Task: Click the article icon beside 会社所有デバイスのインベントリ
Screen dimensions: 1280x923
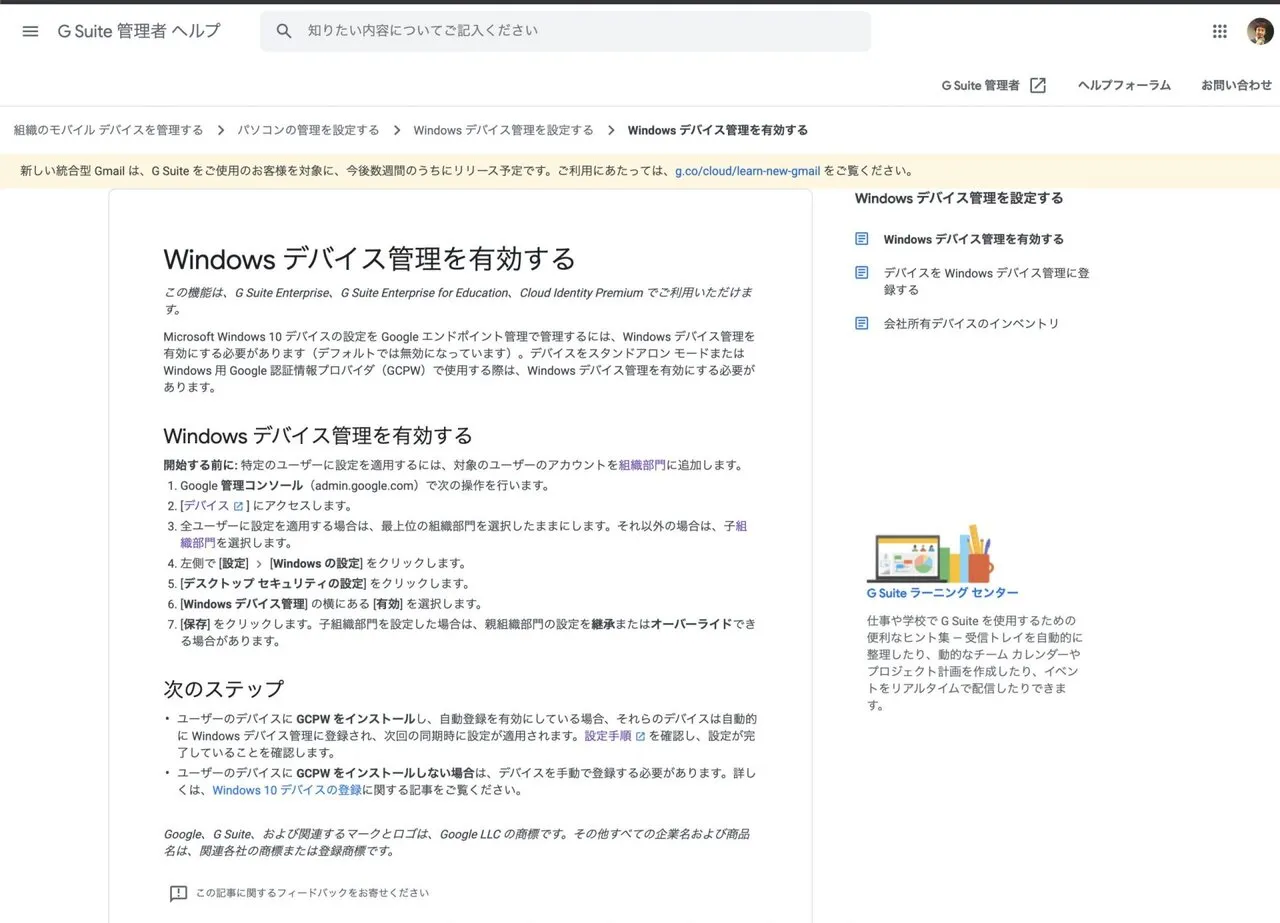Action: click(862, 323)
